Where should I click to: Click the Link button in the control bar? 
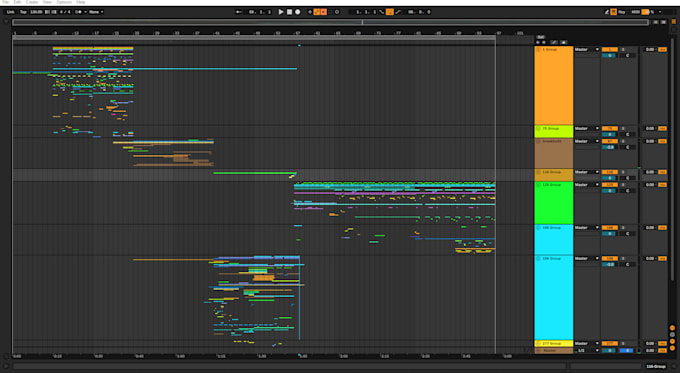[x=10, y=12]
